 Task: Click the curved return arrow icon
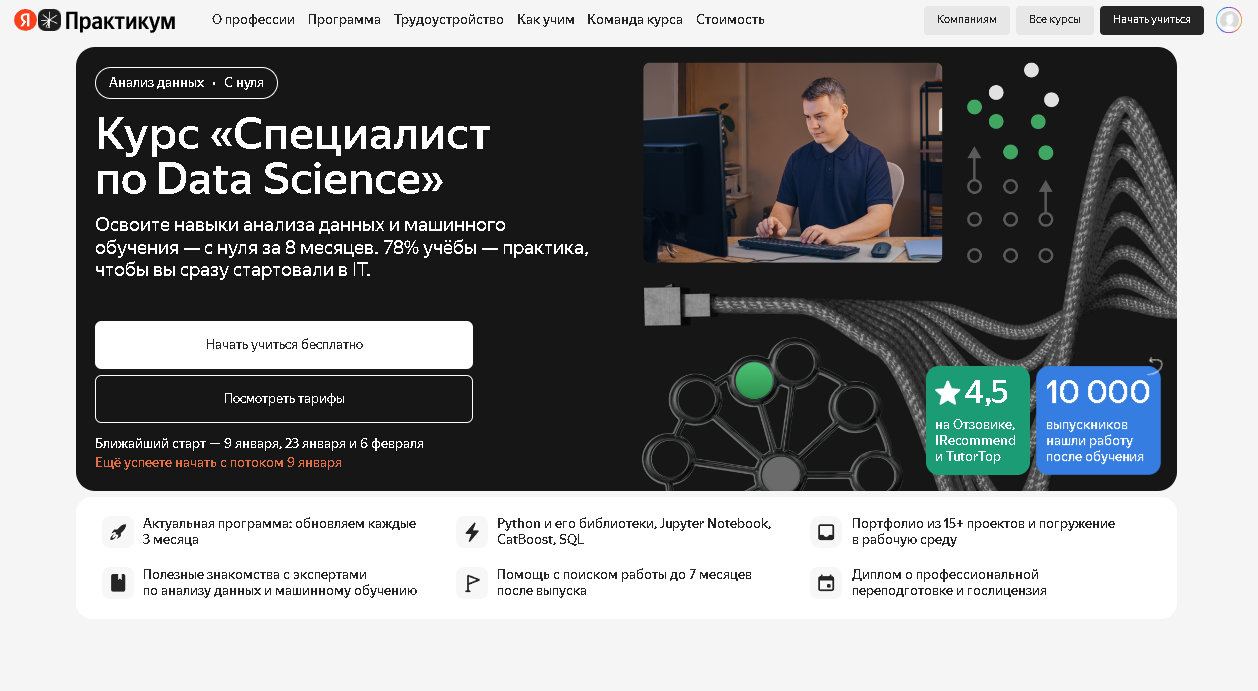click(x=1155, y=365)
